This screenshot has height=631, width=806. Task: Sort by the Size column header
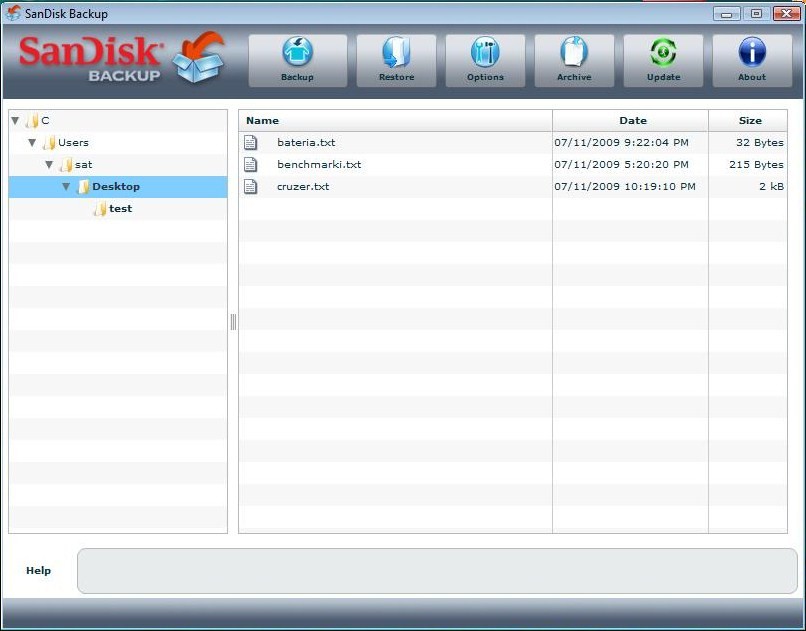coord(748,120)
